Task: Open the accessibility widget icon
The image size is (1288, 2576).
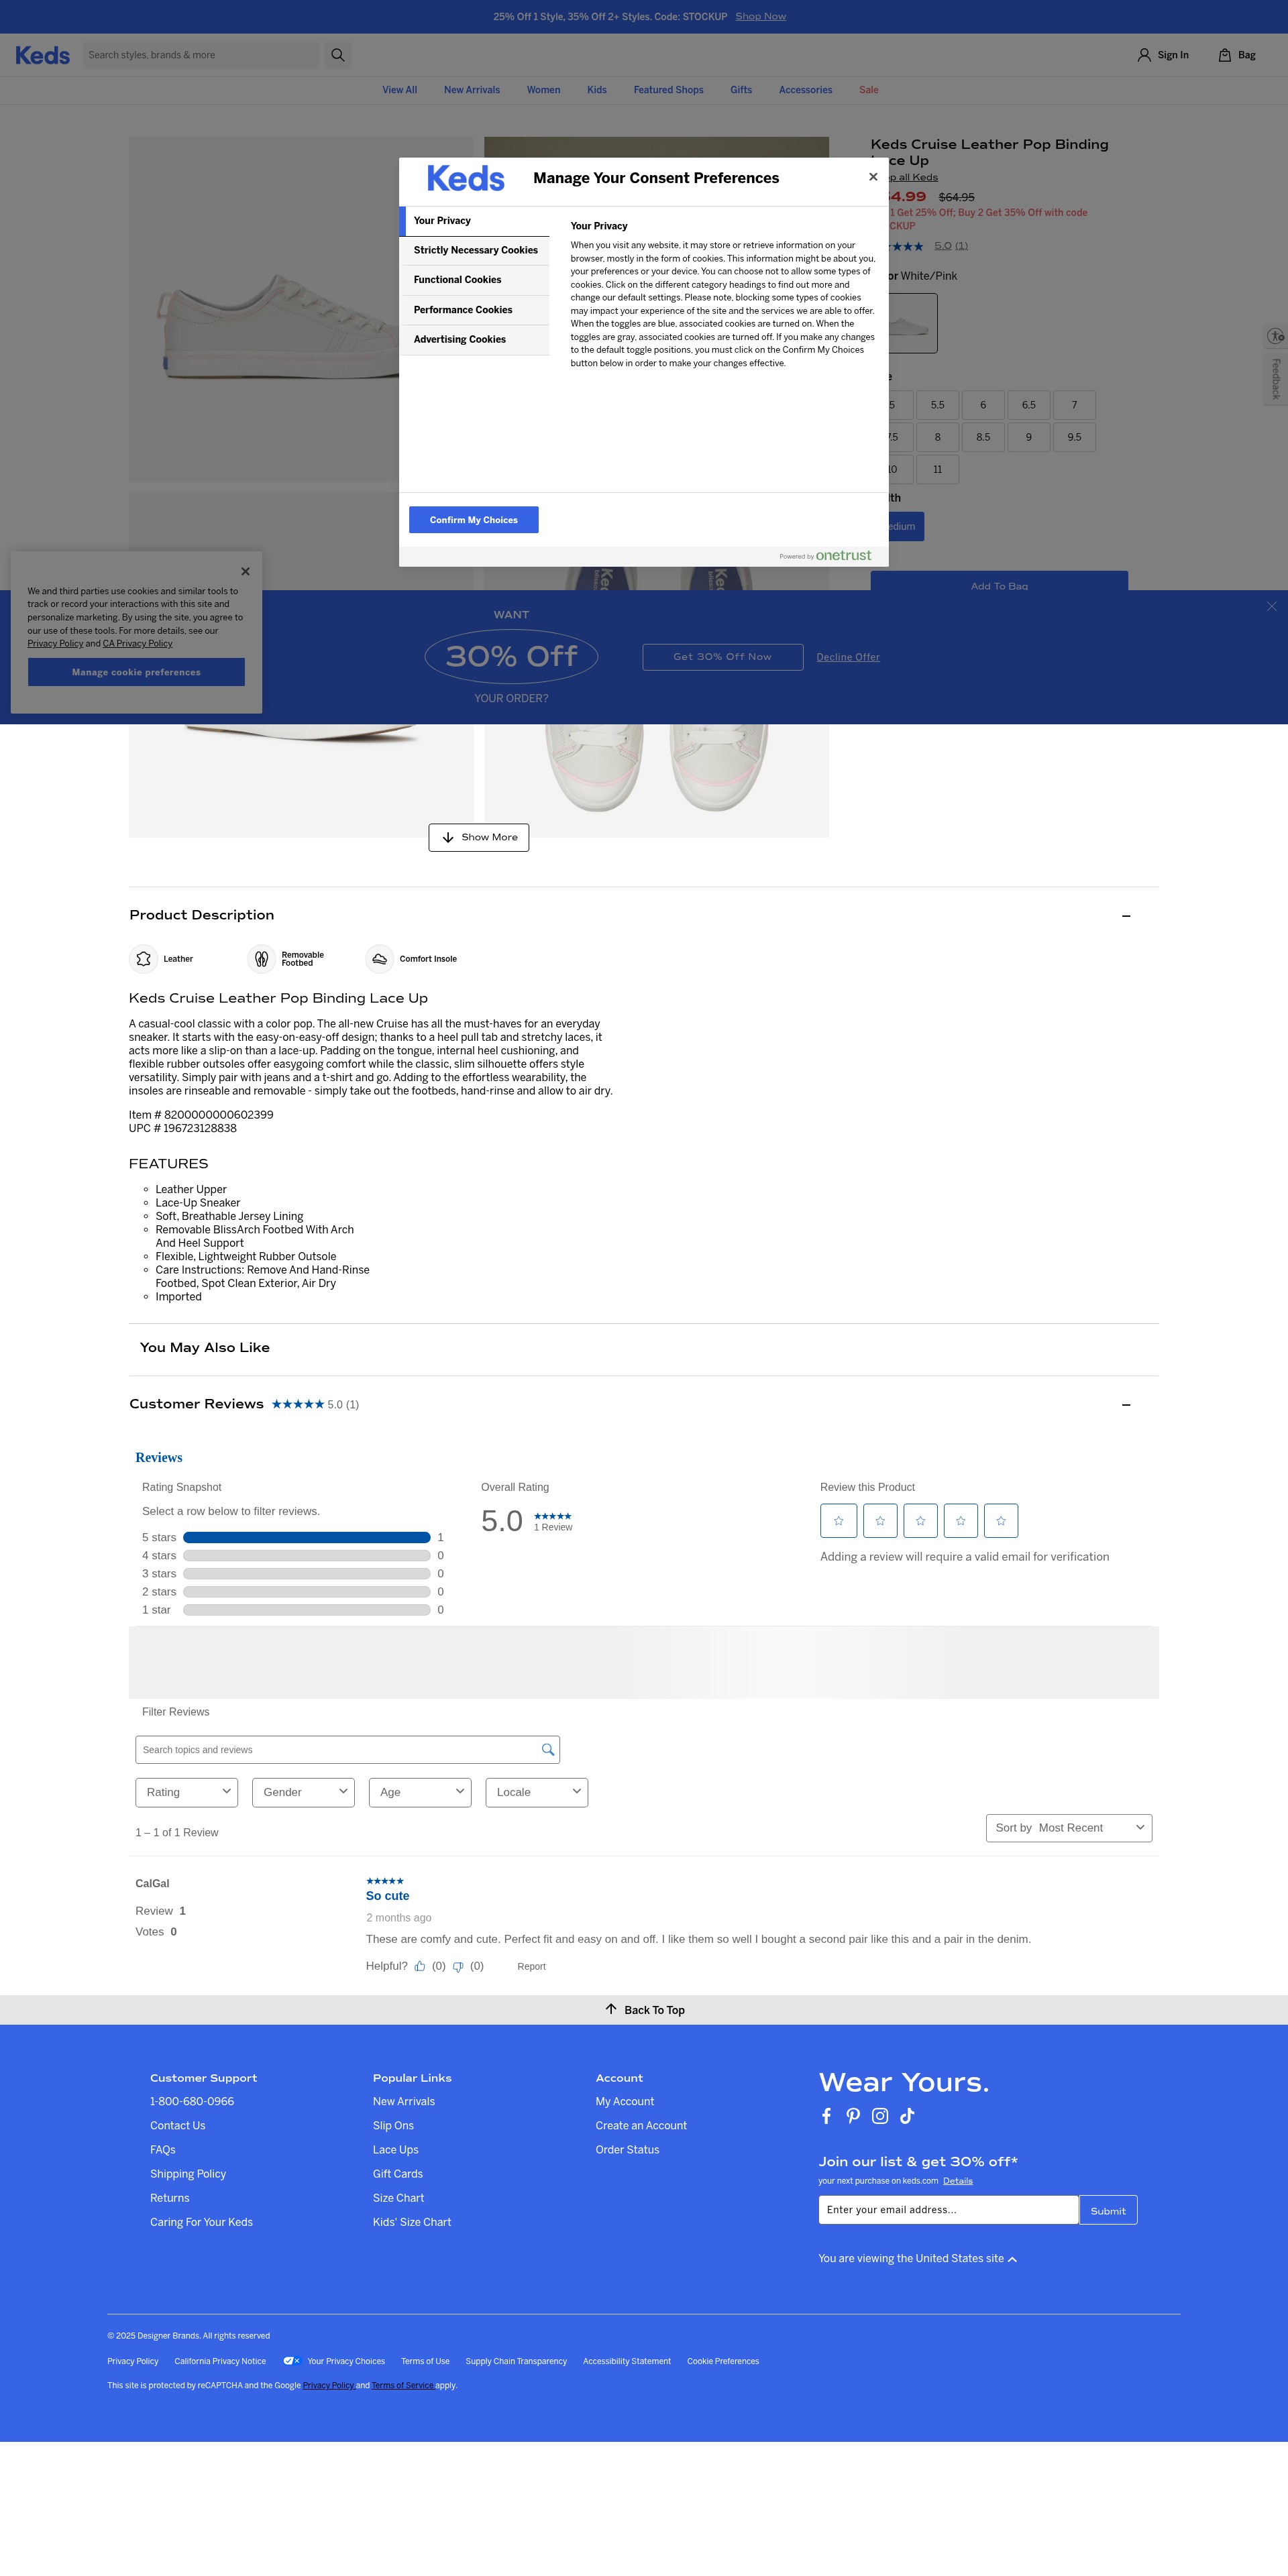Action: (1275, 336)
